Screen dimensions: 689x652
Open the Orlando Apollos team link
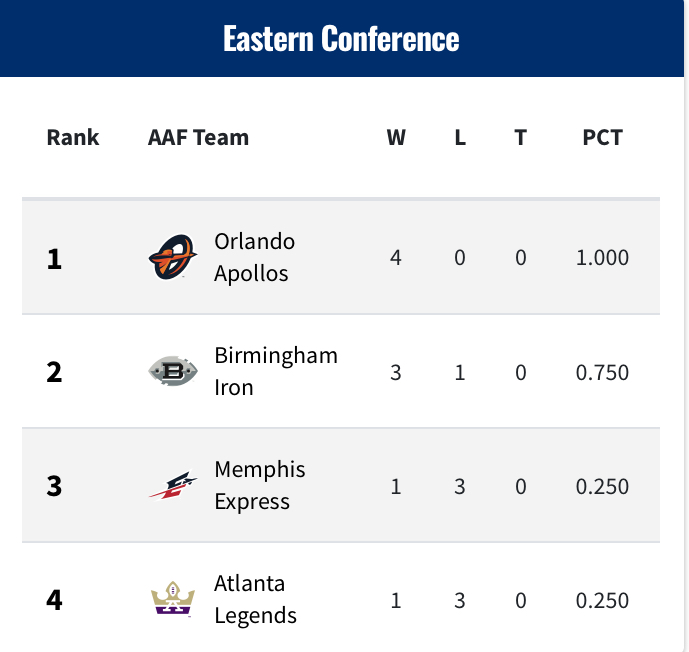(x=254, y=257)
